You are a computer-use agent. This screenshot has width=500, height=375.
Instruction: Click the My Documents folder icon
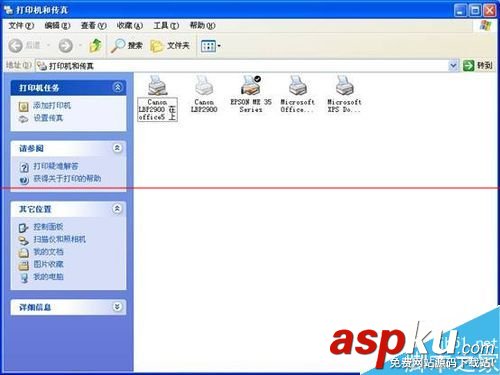click(23, 253)
